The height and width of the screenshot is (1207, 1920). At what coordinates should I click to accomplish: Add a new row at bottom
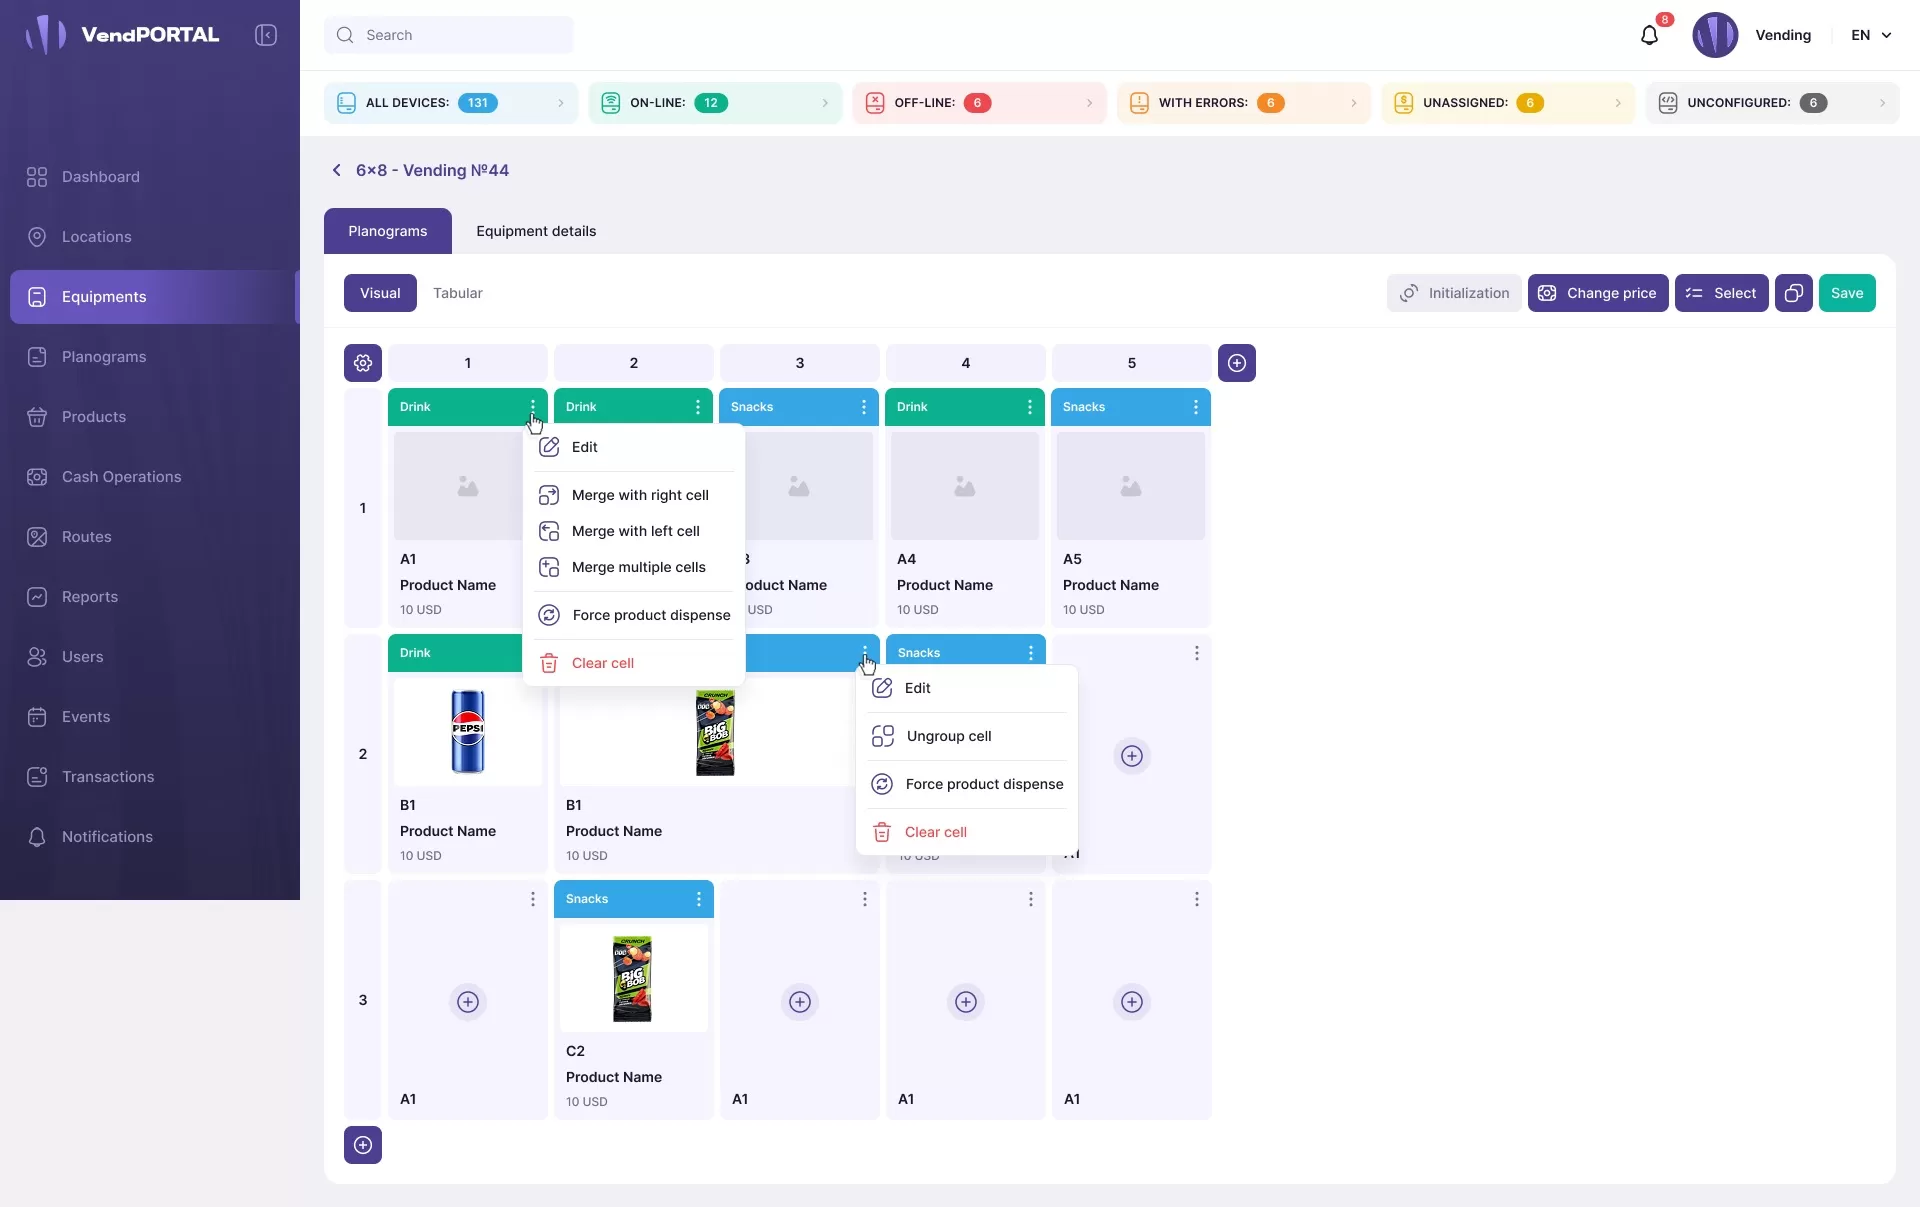click(363, 1145)
